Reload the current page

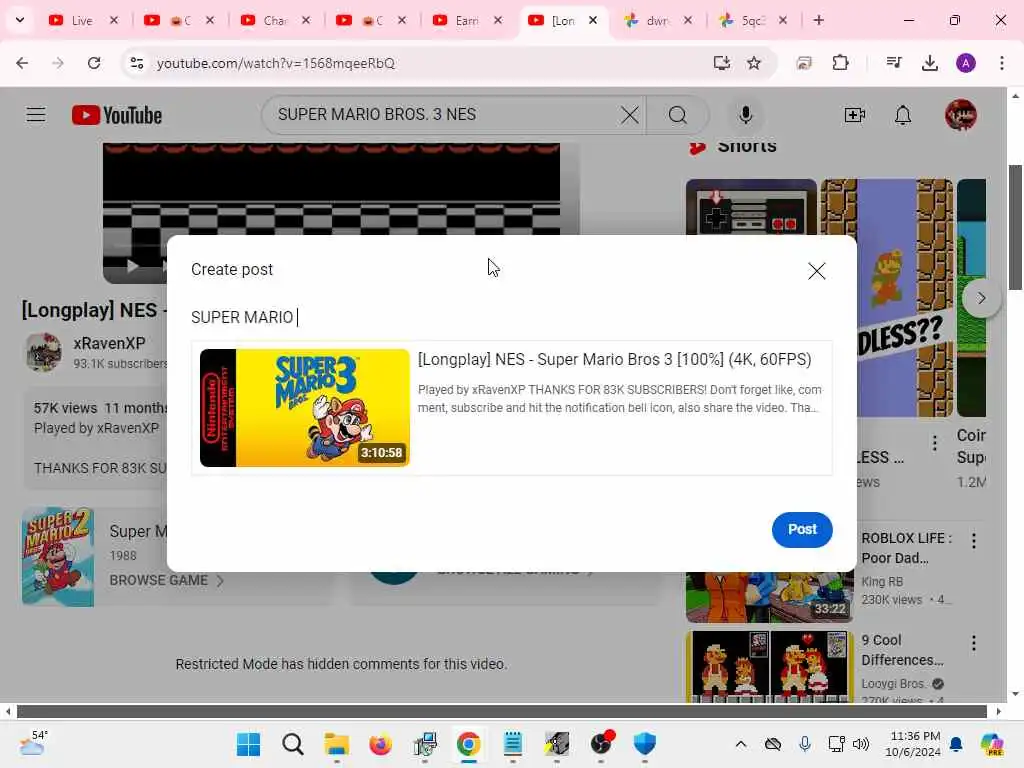click(94, 63)
